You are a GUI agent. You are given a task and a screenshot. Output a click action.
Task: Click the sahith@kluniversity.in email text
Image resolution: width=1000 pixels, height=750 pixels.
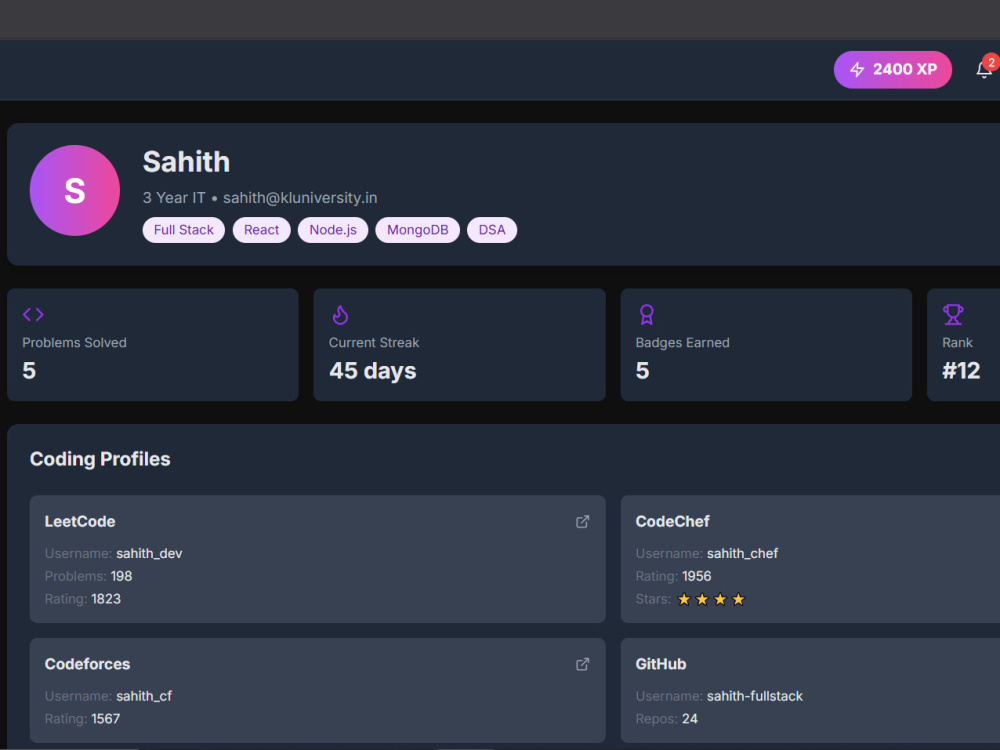tap(300, 198)
